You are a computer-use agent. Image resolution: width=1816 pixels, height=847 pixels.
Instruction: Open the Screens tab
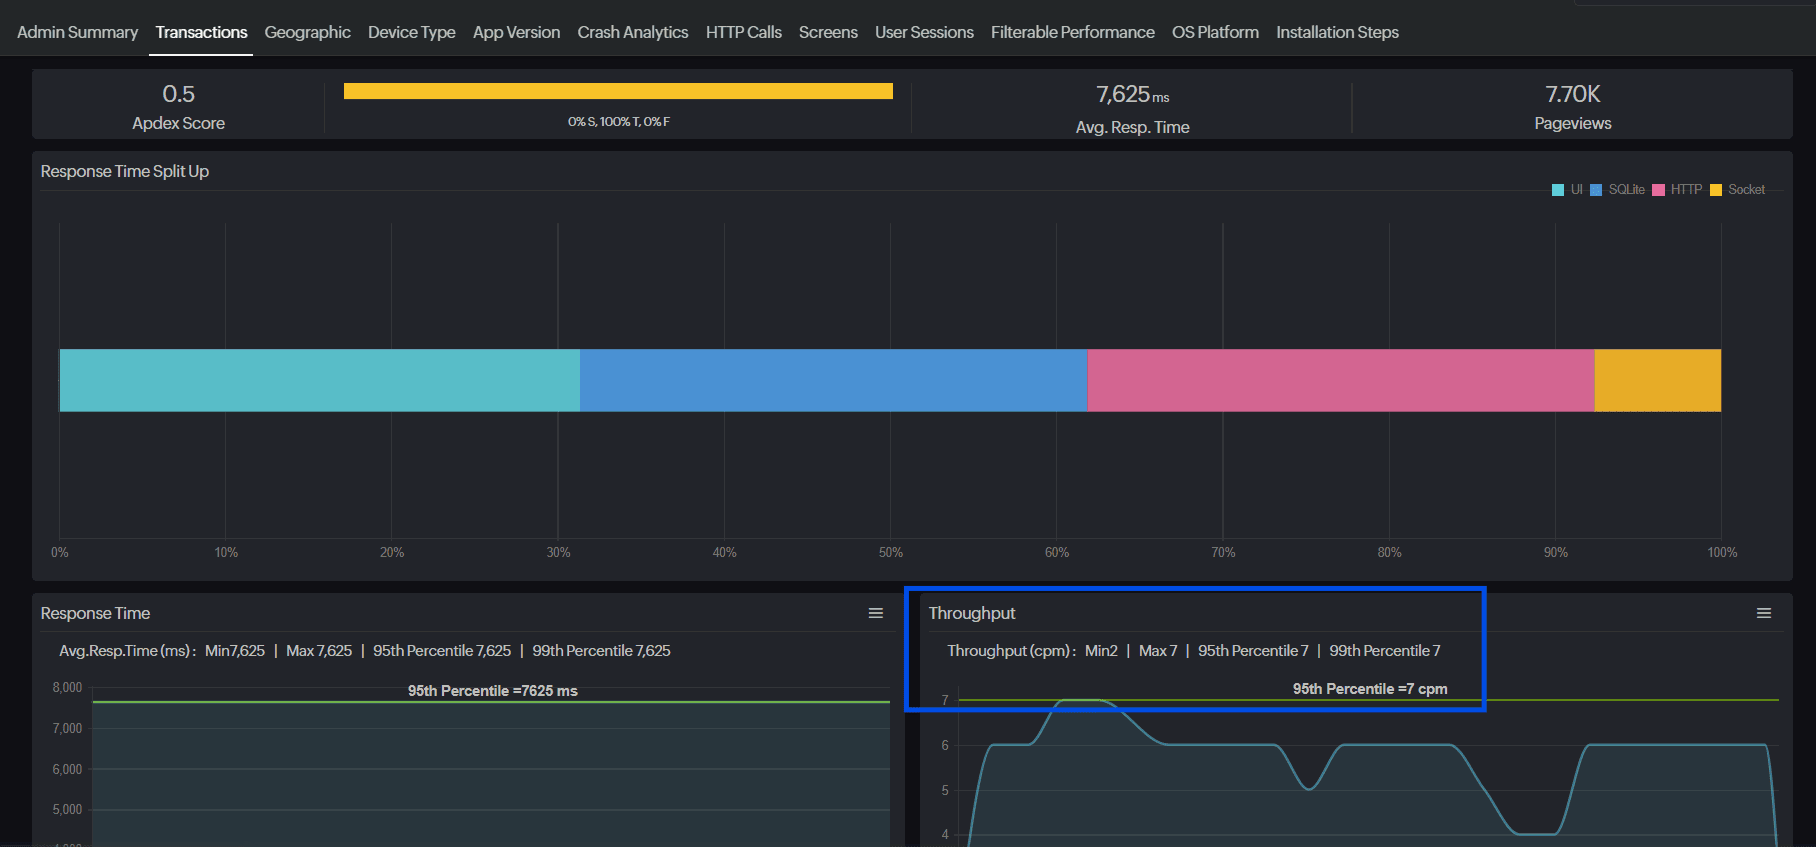(x=828, y=32)
